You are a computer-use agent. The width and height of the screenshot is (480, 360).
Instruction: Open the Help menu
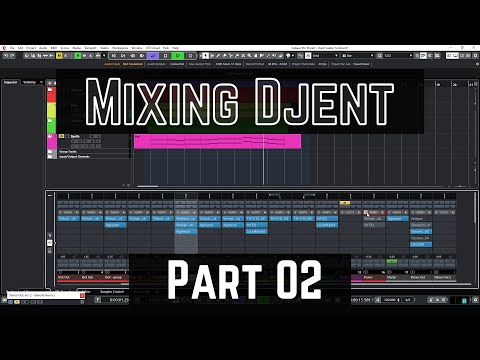coord(175,48)
